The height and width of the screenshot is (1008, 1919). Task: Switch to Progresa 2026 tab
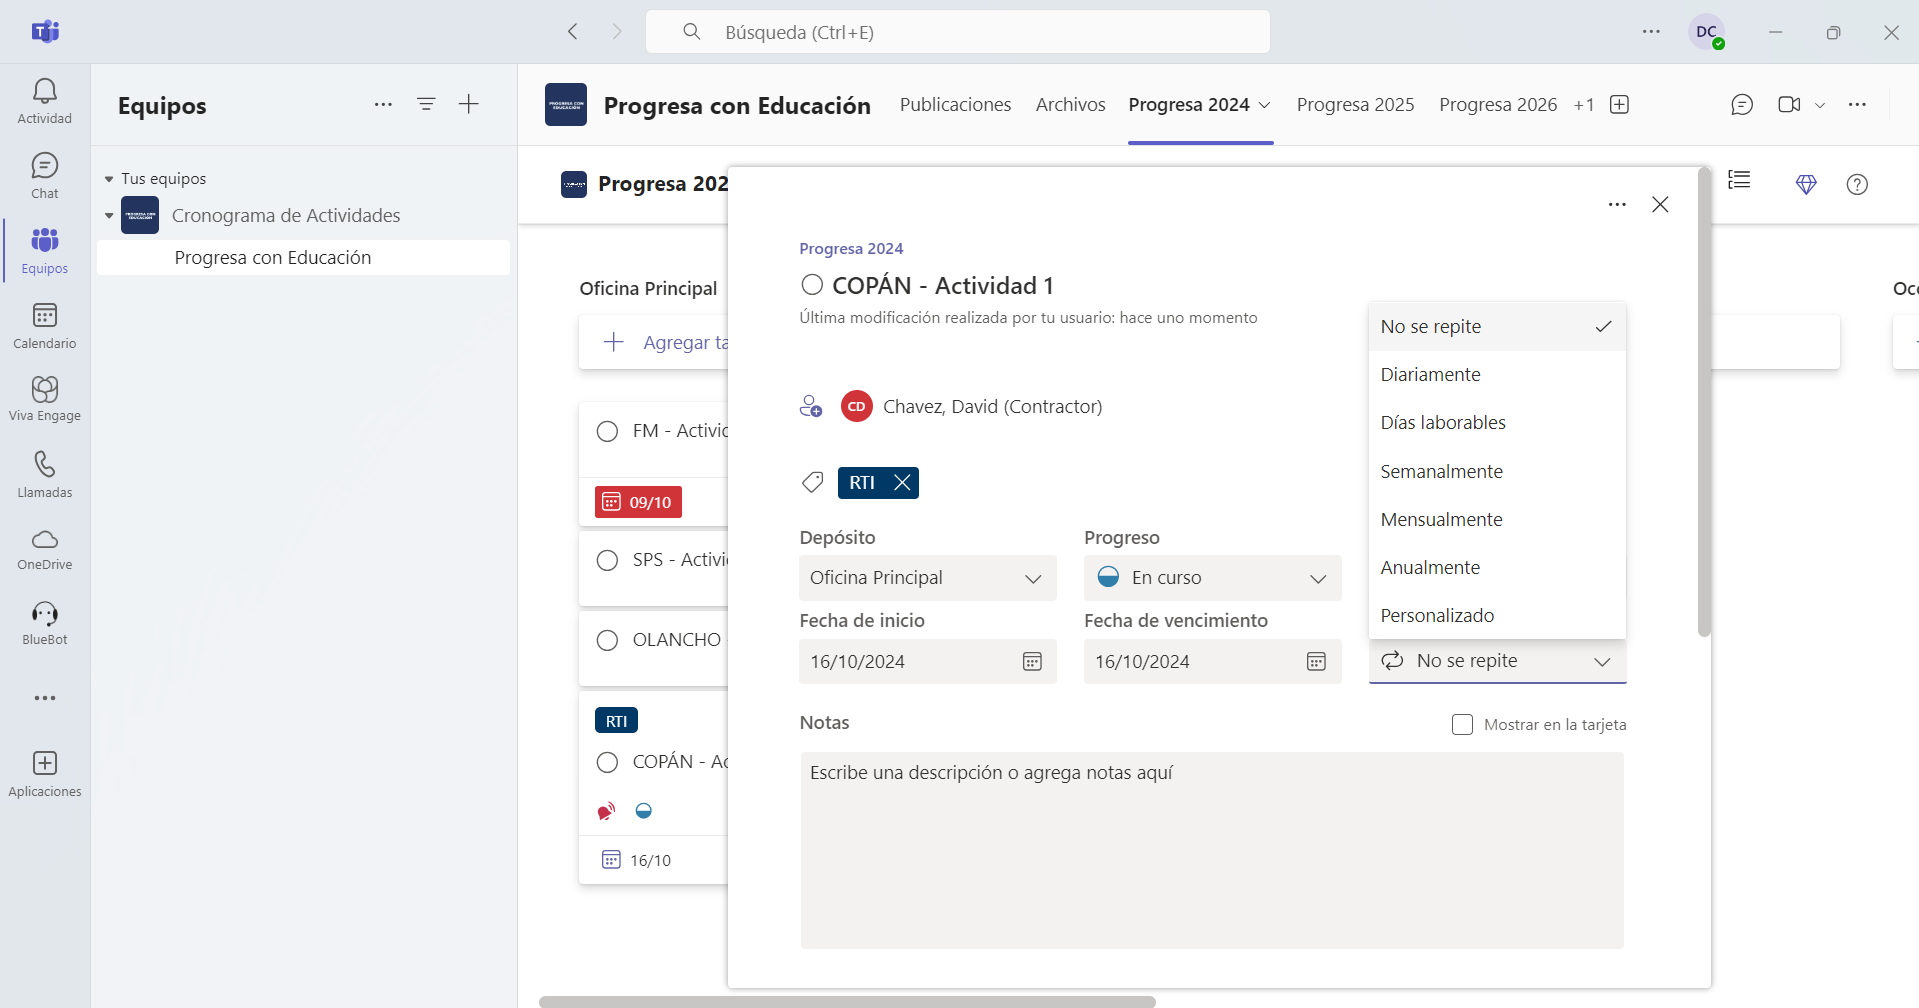(1498, 105)
